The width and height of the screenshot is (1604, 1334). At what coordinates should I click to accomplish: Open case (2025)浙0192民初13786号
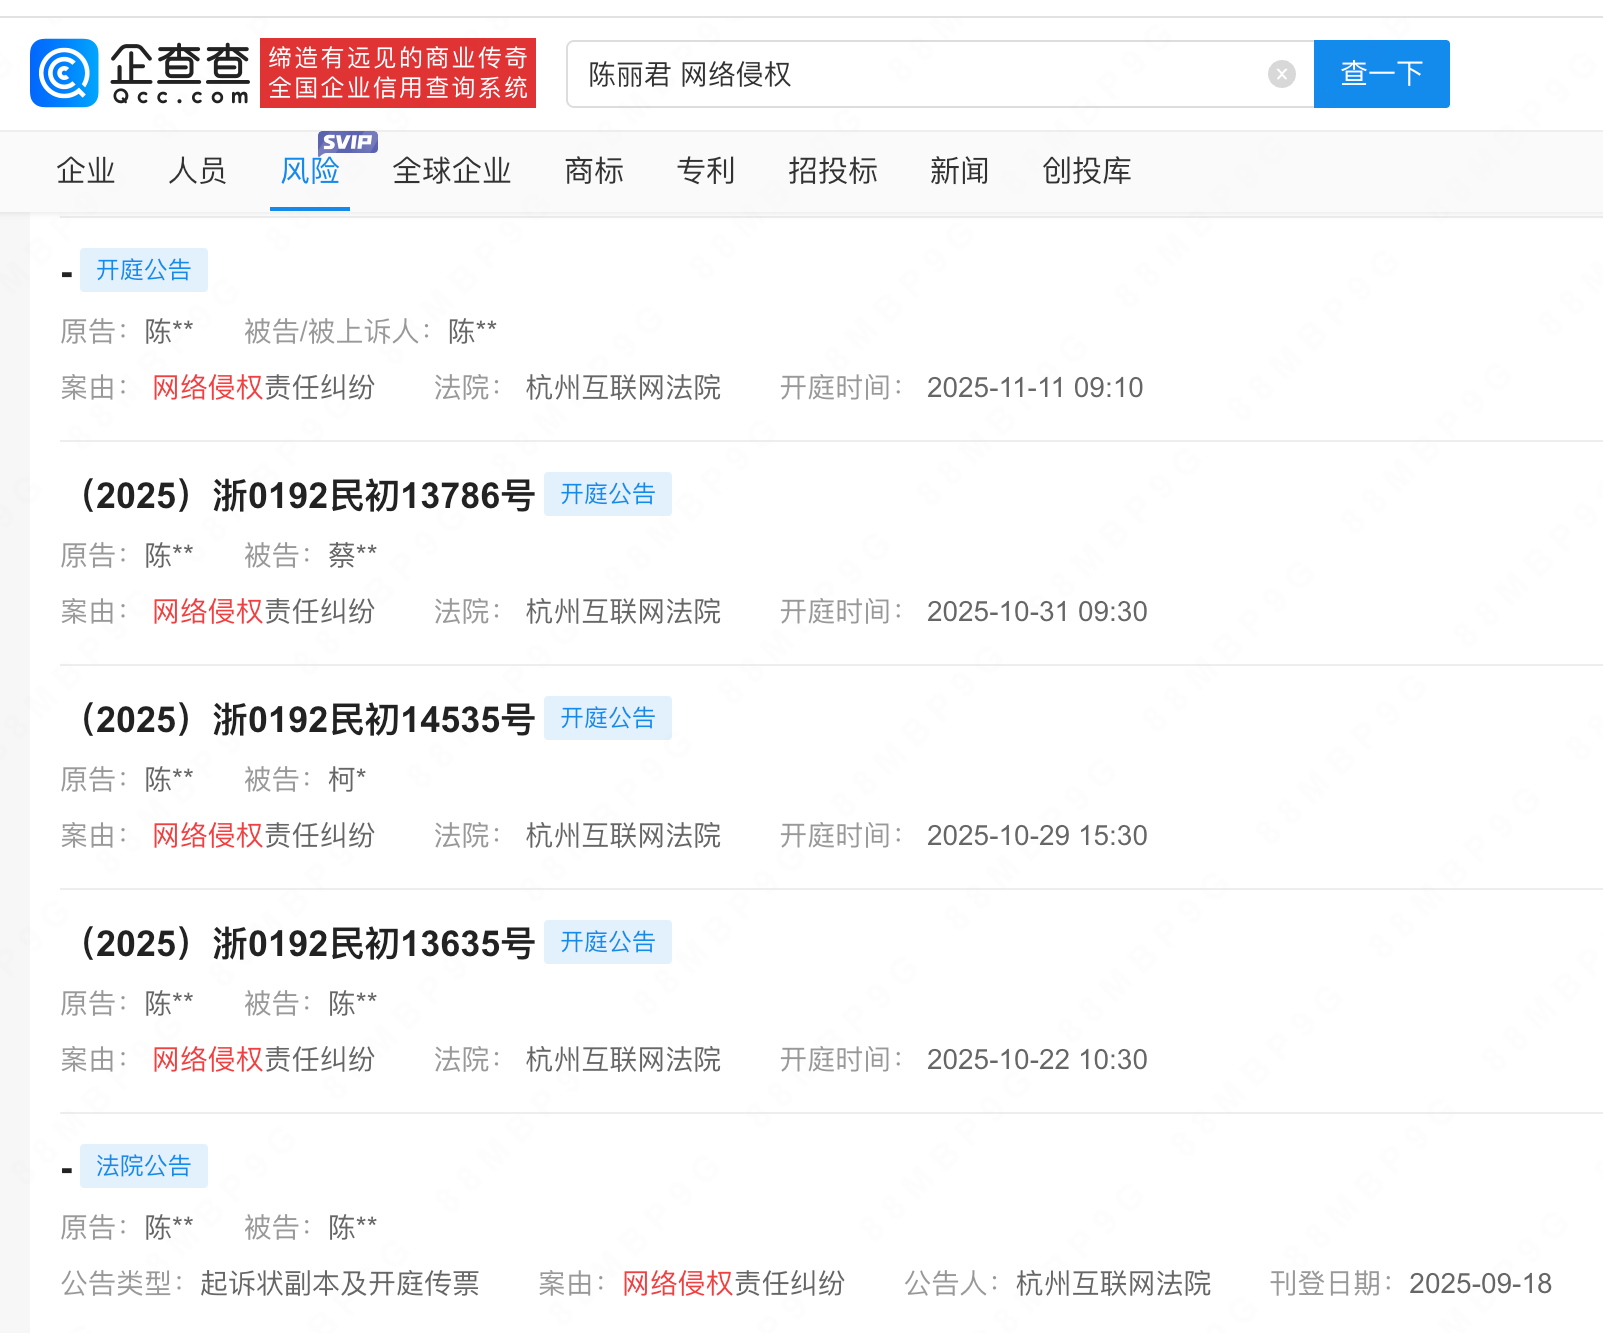coord(303,495)
